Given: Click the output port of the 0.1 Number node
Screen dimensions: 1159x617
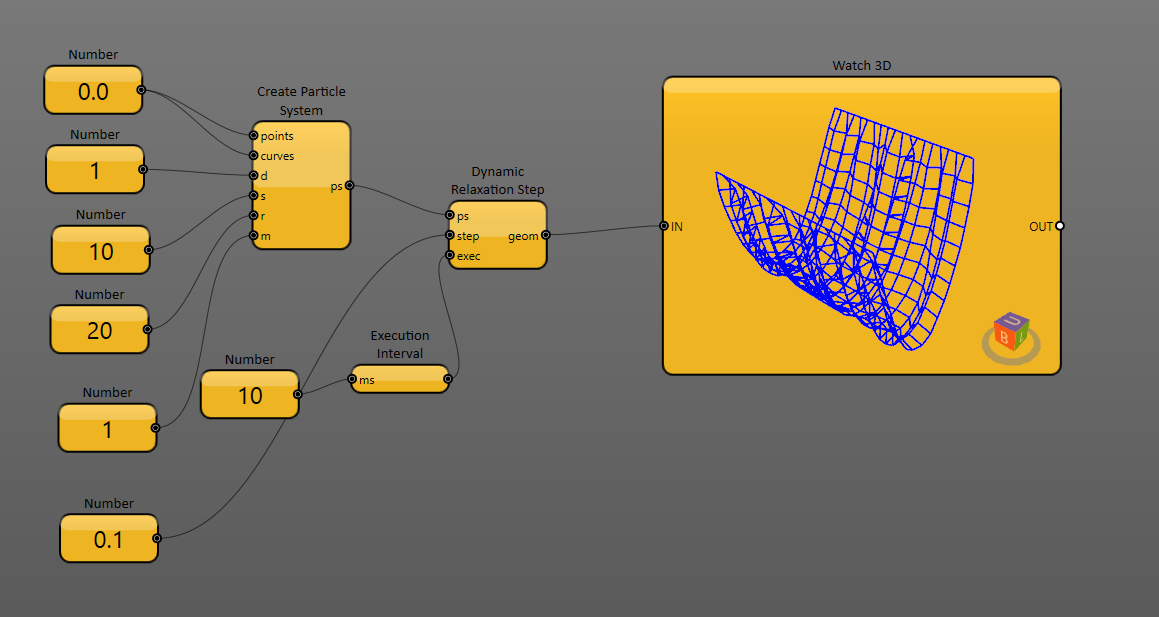Looking at the screenshot, I should pyautogui.click(x=157, y=538).
